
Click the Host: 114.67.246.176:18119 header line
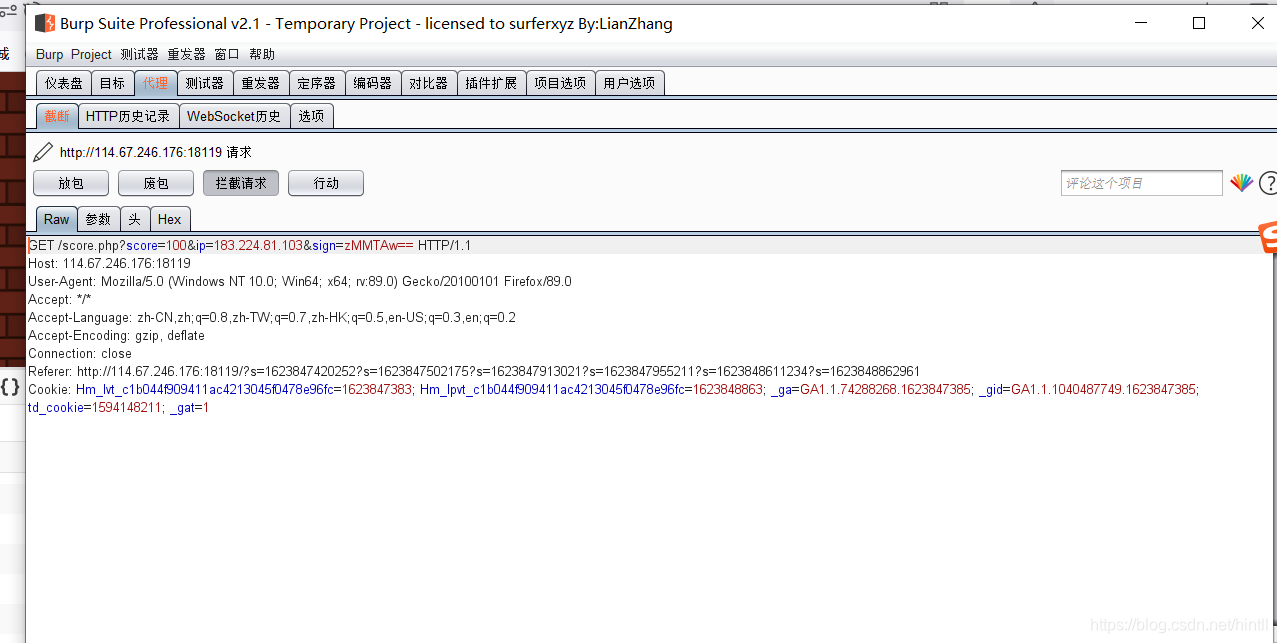coord(109,263)
